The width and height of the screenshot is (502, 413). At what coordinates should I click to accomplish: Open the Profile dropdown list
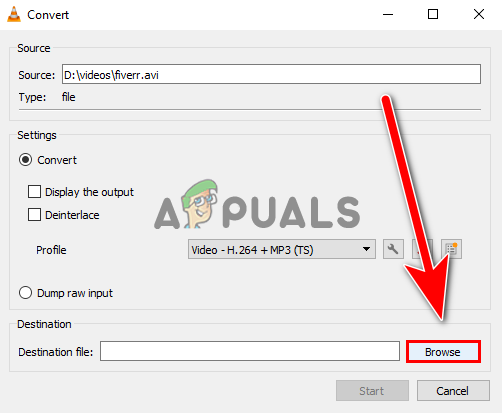pos(282,249)
